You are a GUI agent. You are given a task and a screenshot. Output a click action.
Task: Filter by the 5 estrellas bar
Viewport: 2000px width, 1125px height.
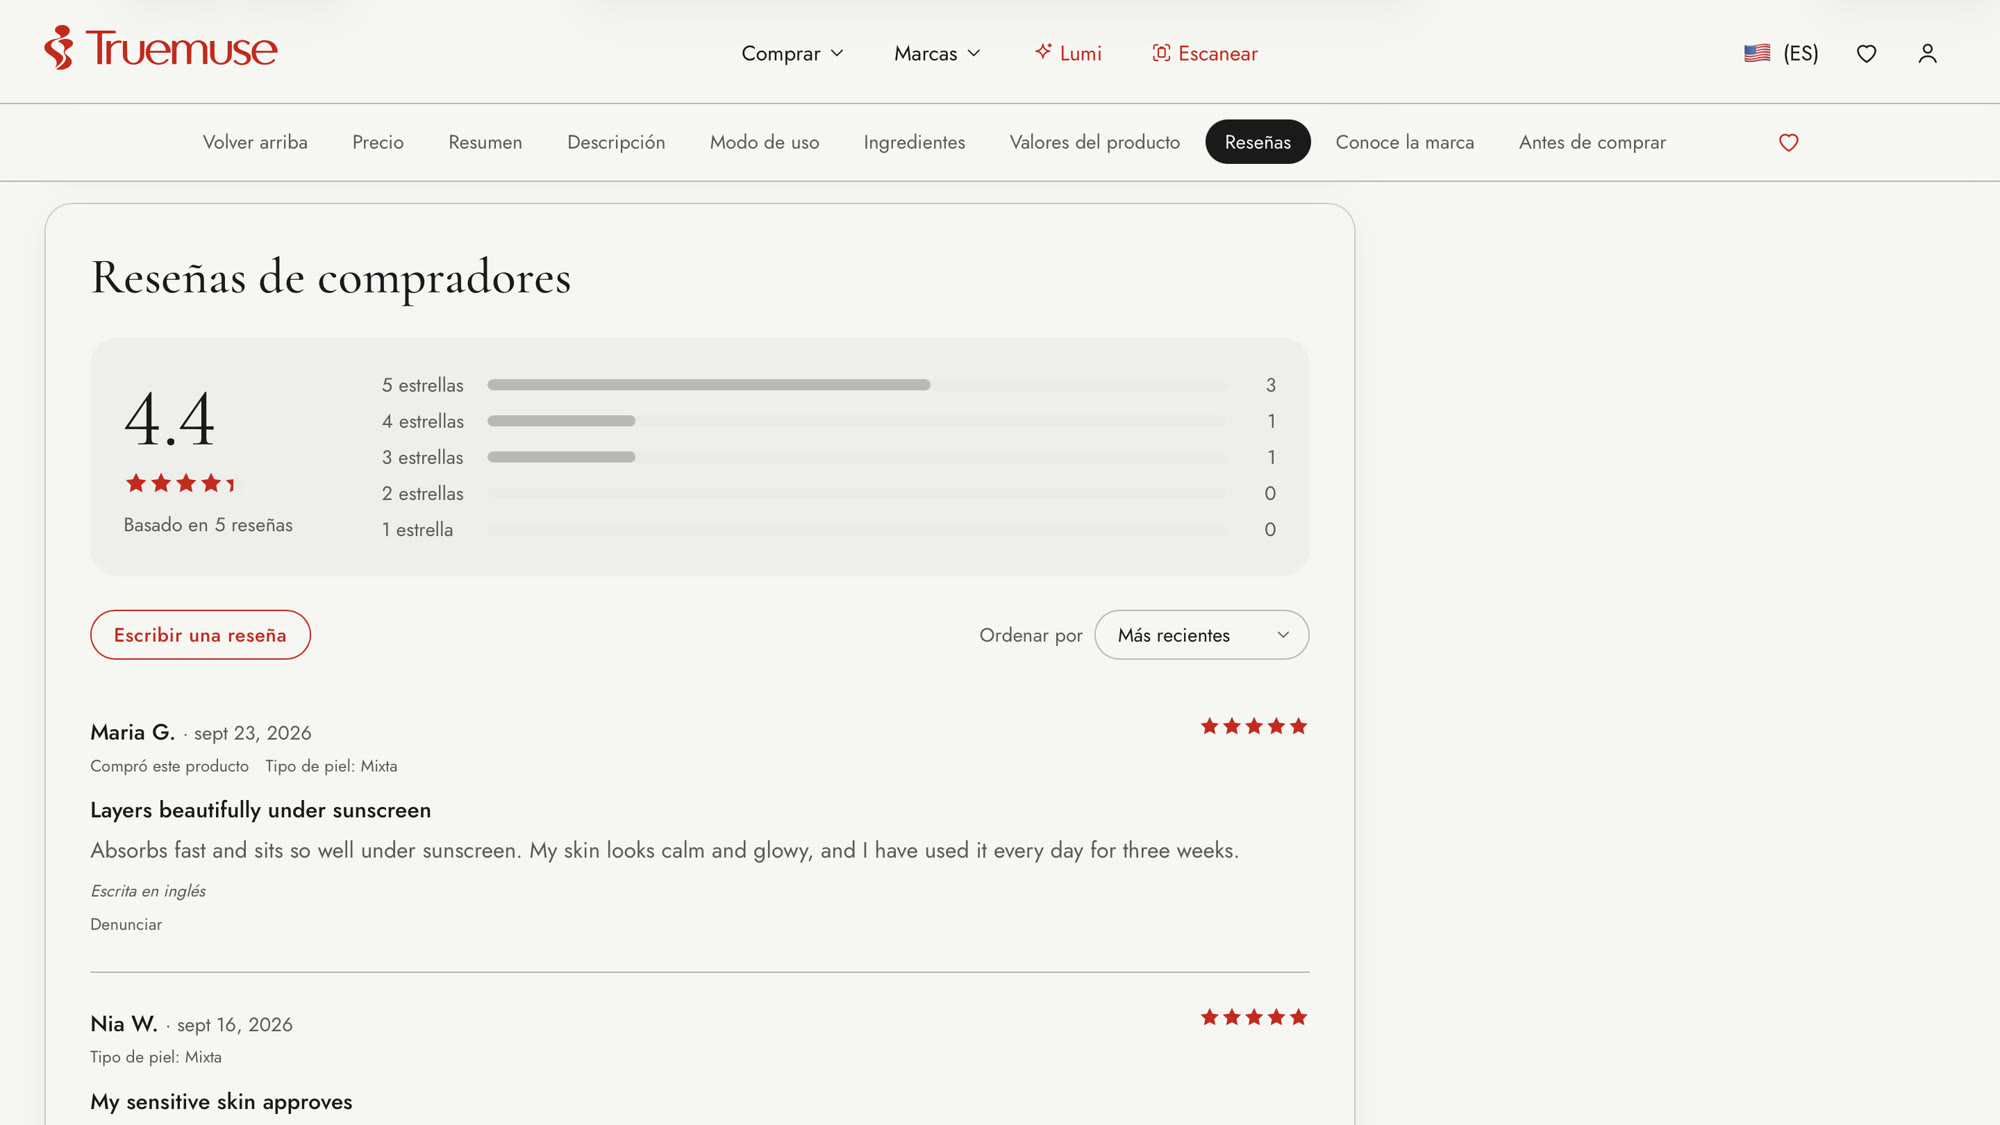point(828,385)
